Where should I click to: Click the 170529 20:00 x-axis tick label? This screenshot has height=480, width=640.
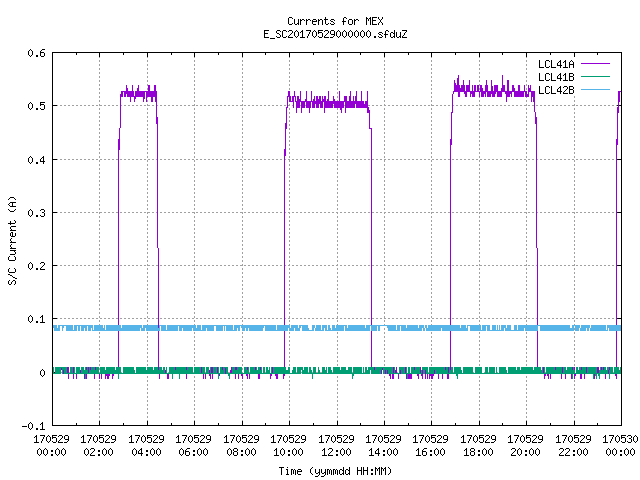pos(525,445)
